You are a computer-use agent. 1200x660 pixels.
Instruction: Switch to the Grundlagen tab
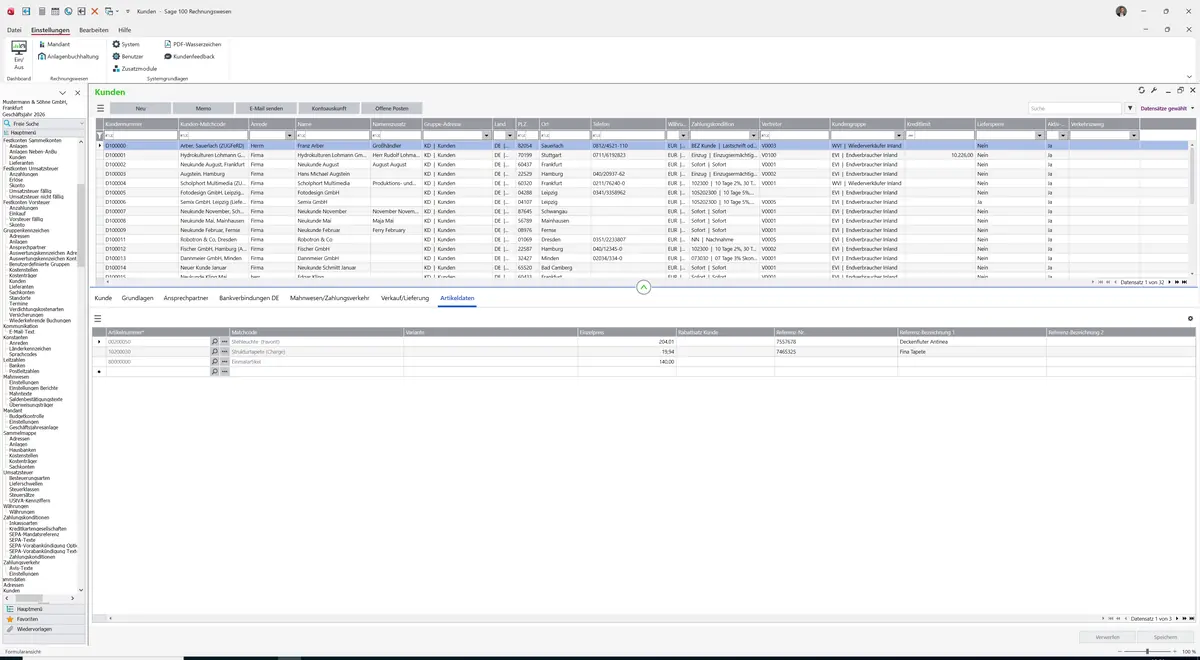coord(138,298)
